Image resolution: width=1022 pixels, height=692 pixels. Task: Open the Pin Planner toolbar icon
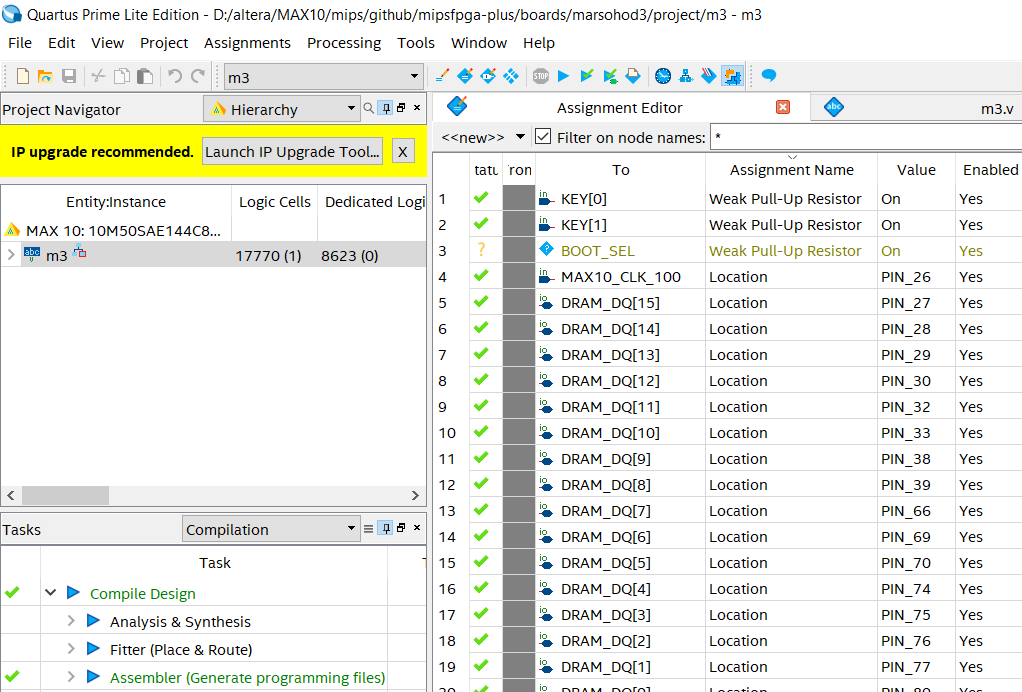(x=488, y=76)
